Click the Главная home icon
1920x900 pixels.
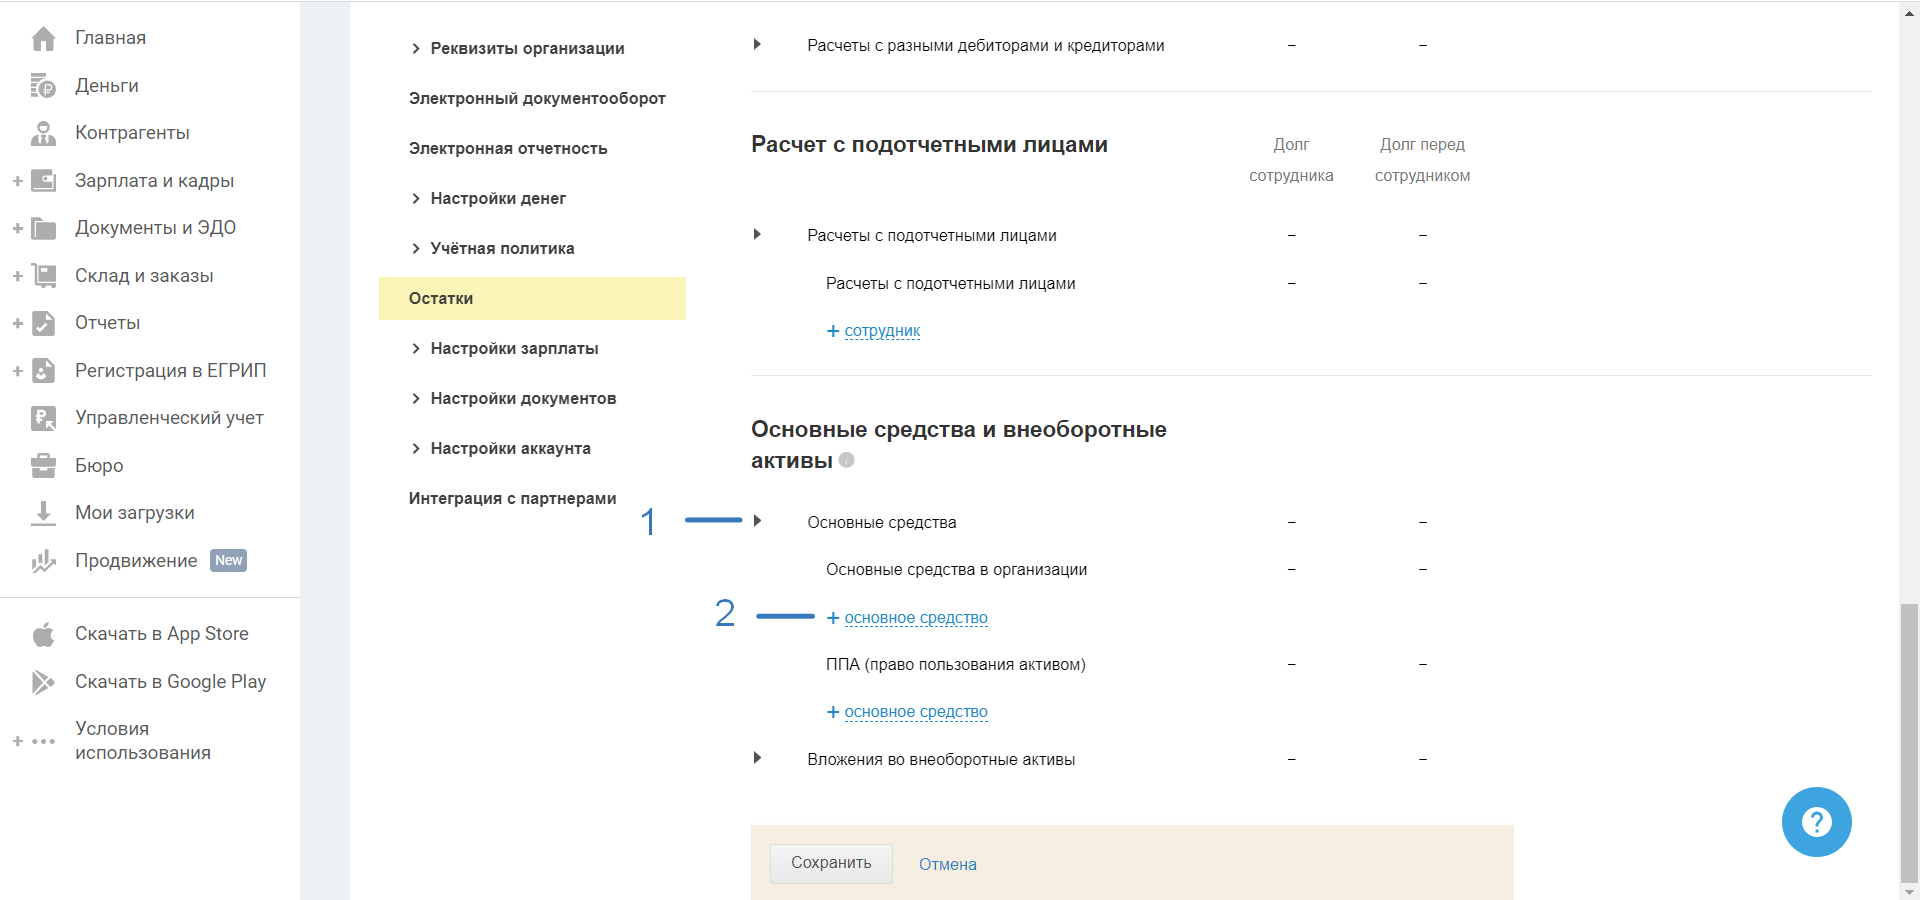pyautogui.click(x=43, y=39)
